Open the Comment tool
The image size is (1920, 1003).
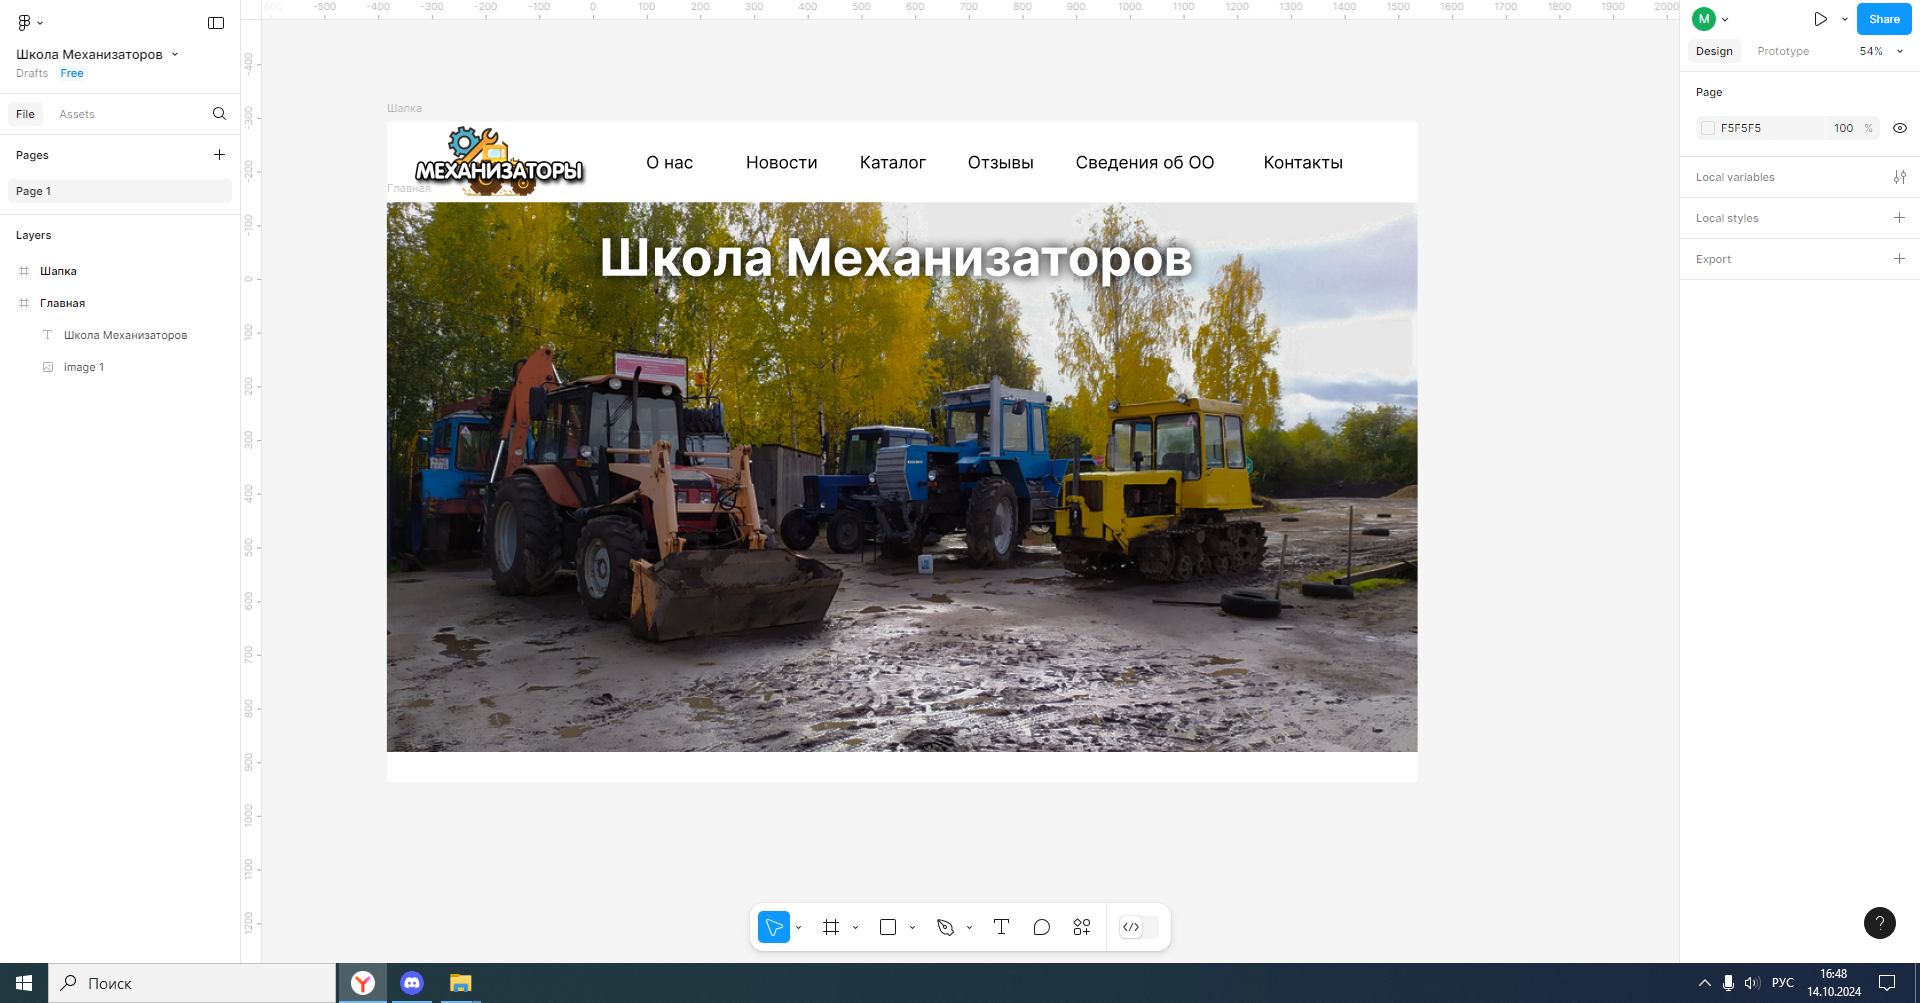(x=1041, y=927)
